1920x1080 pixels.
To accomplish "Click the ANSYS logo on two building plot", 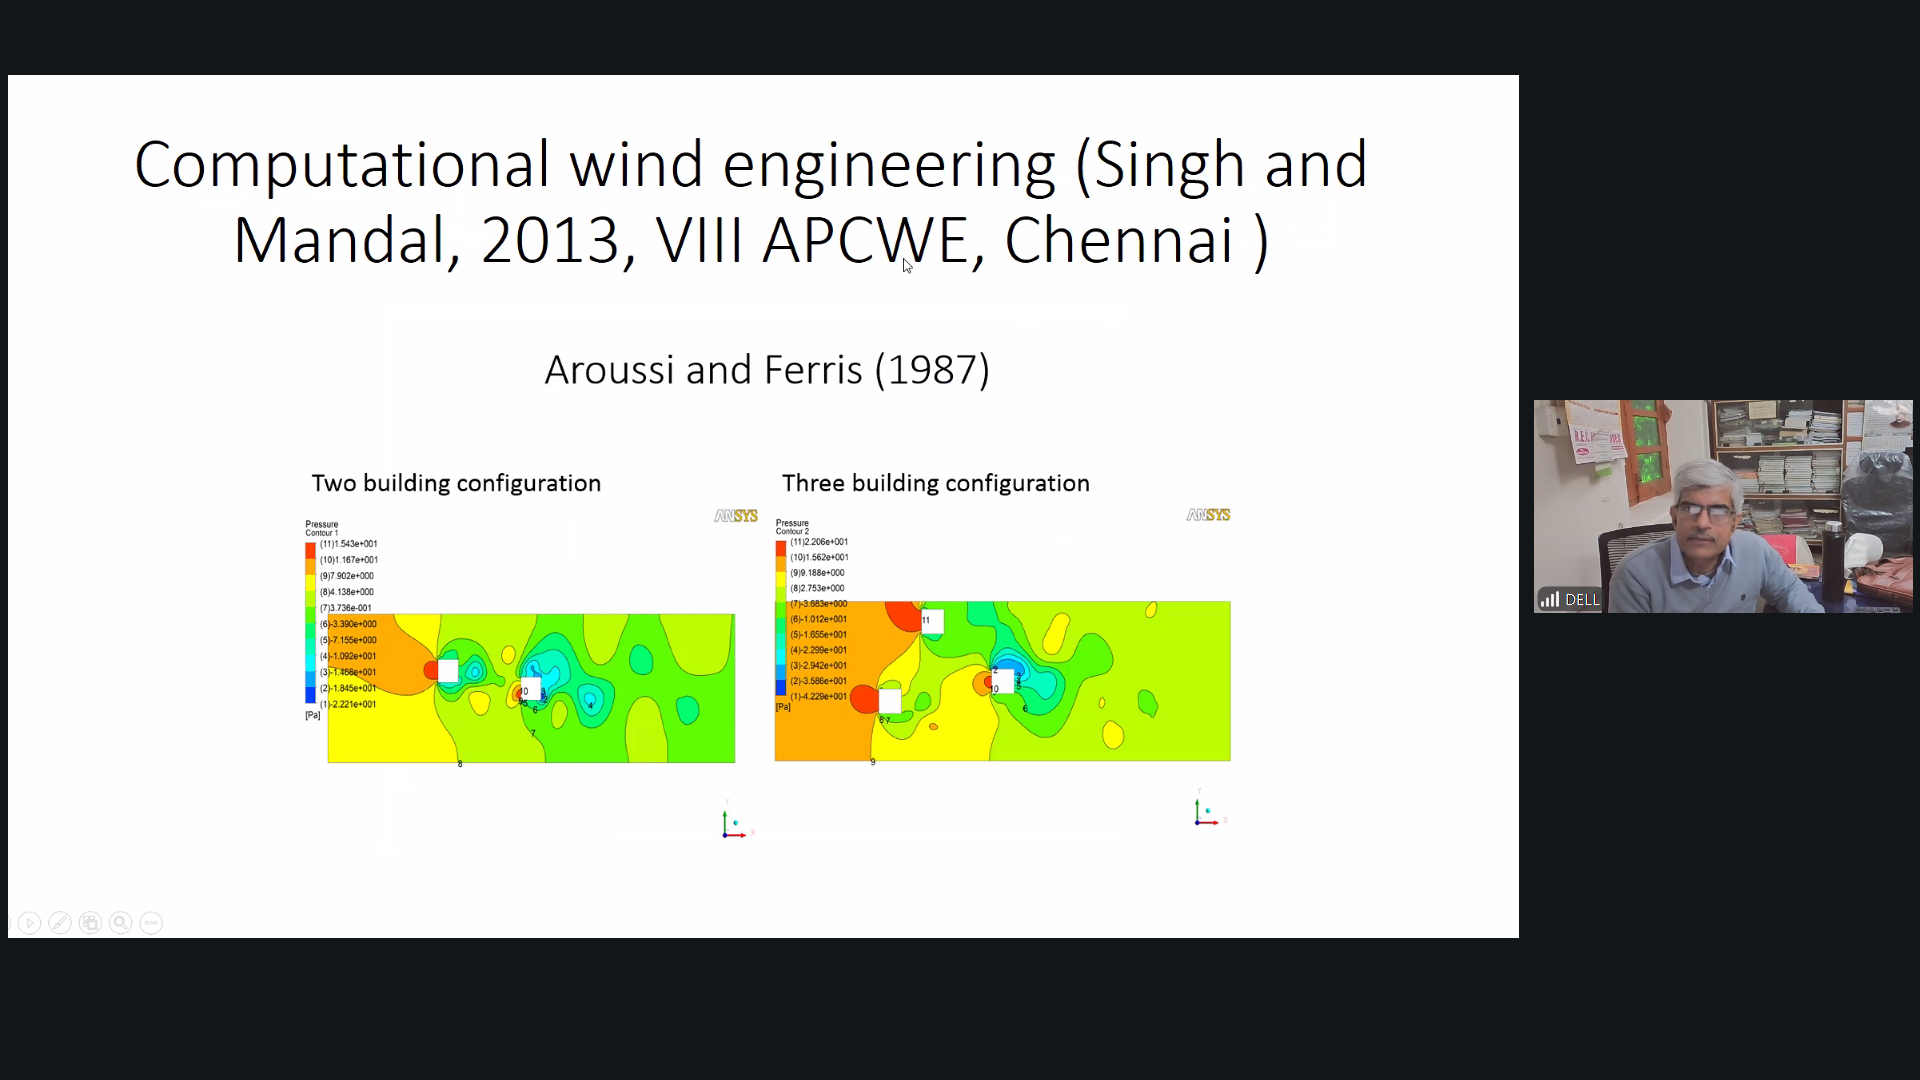I will pos(736,516).
